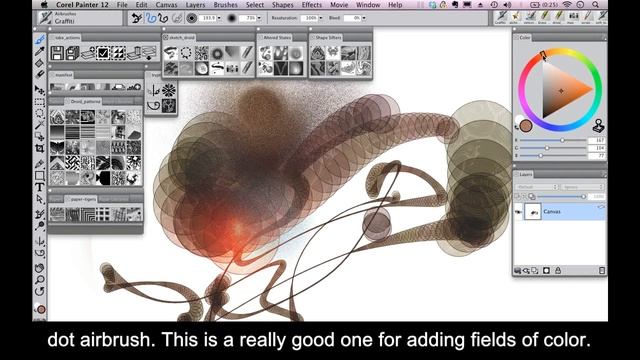
Task: Click the second floppy disk save icon
Action: click(x=72, y=53)
